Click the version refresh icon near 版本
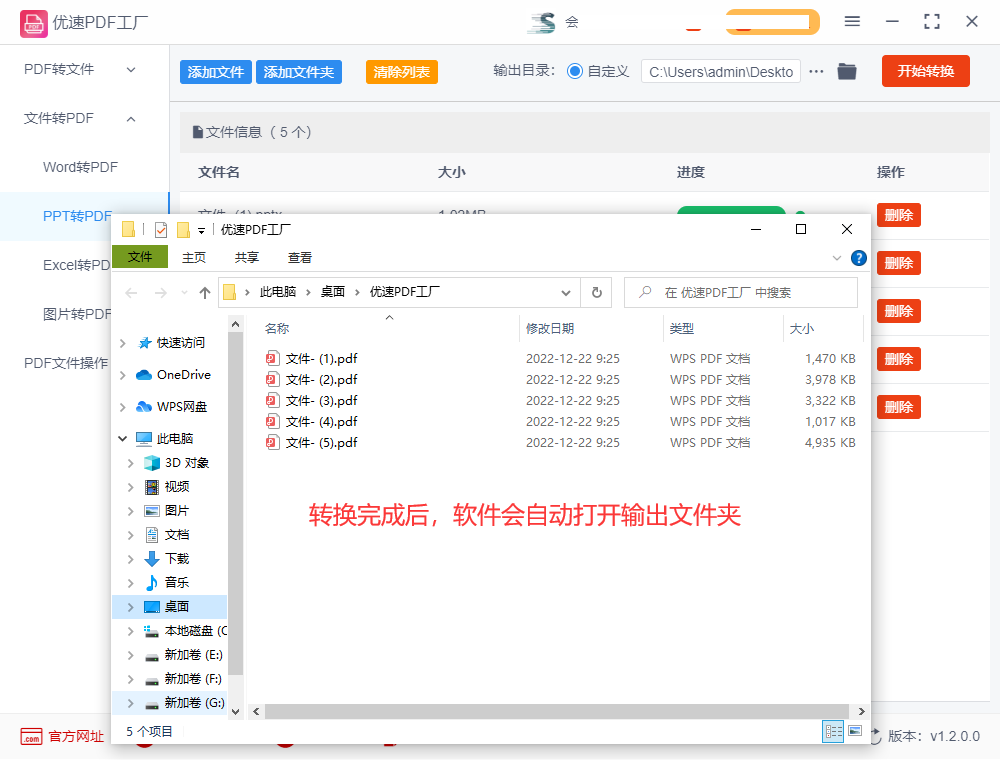 pos(876,736)
